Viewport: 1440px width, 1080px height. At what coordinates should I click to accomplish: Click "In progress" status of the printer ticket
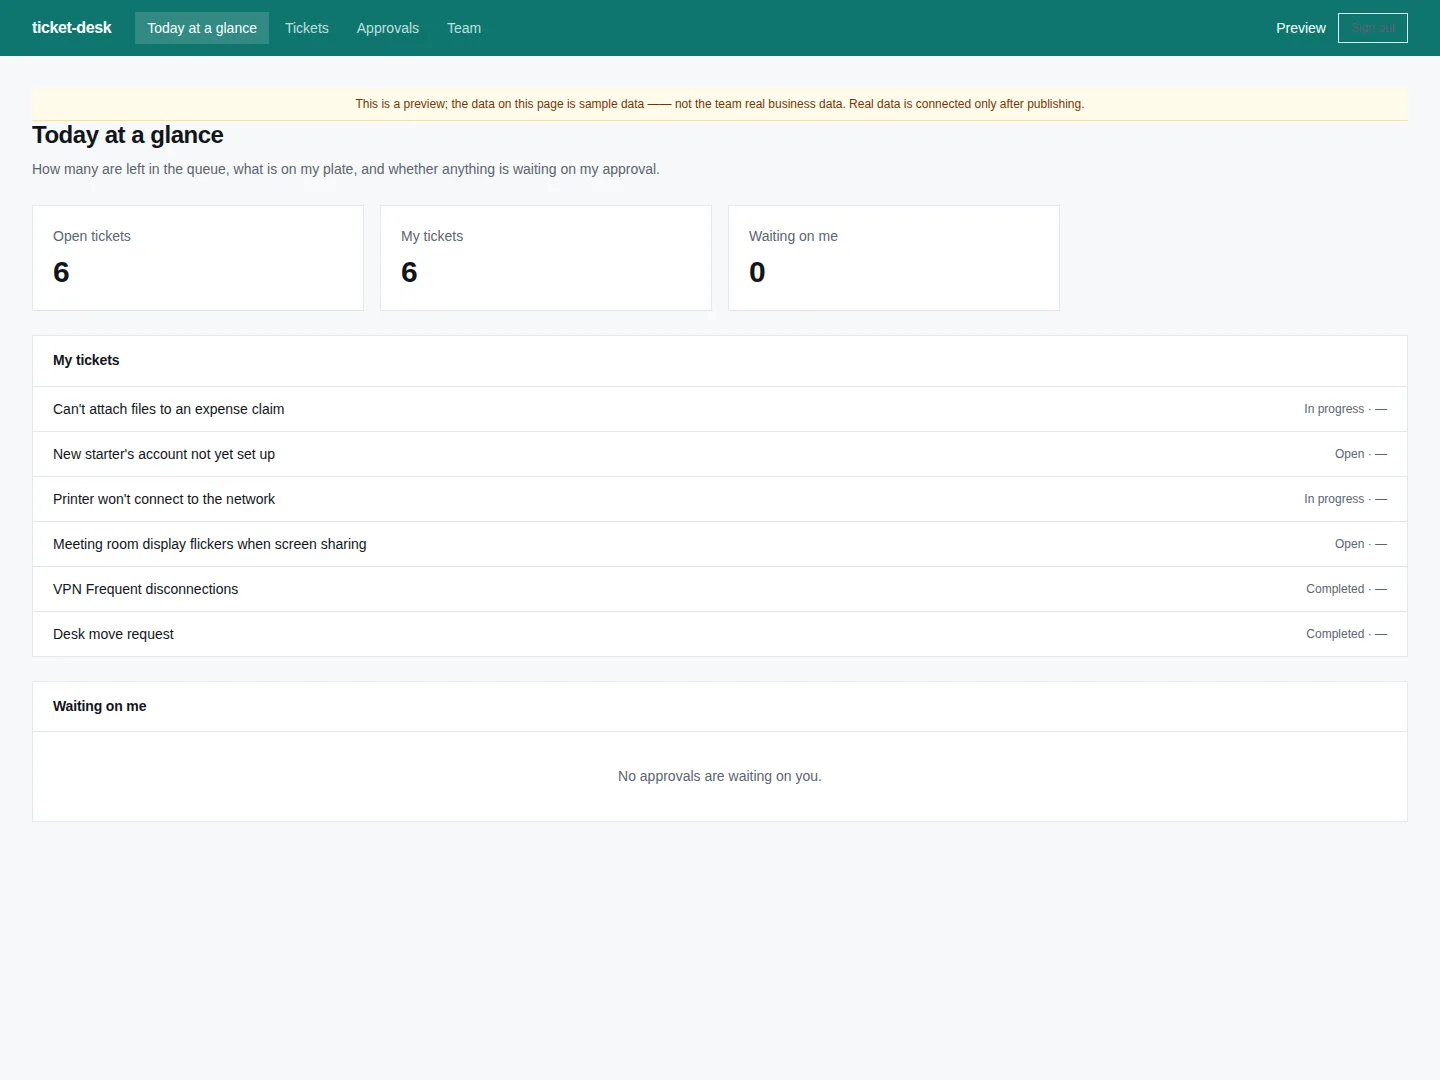pos(1334,499)
